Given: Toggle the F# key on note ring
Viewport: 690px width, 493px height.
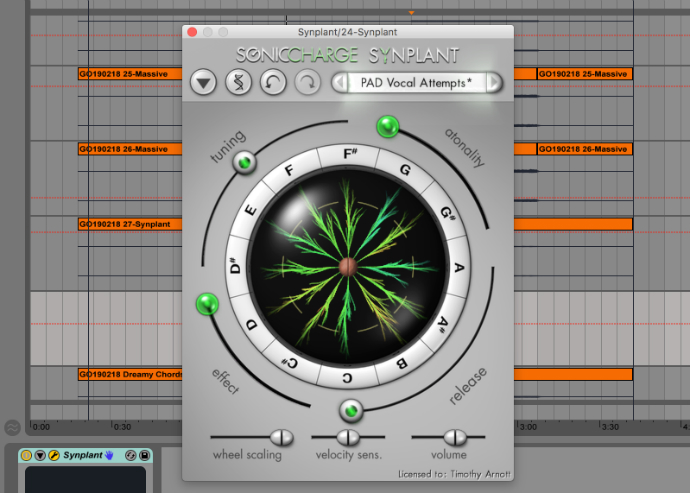Looking at the screenshot, I should pos(350,154).
